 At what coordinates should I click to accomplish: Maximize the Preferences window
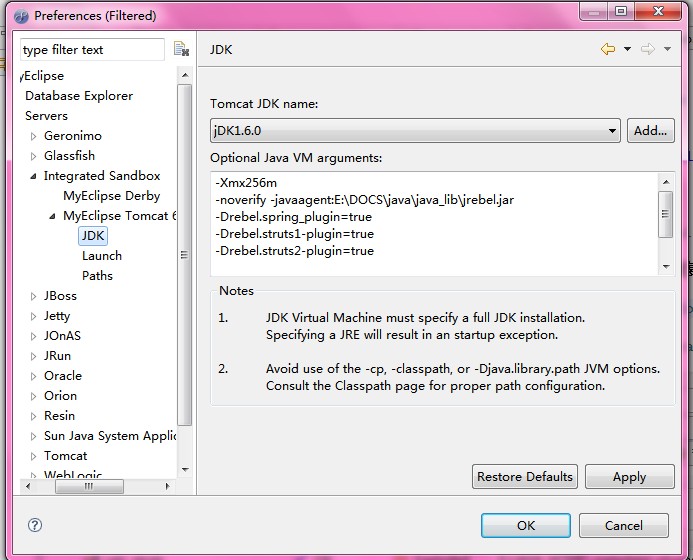click(621, 11)
